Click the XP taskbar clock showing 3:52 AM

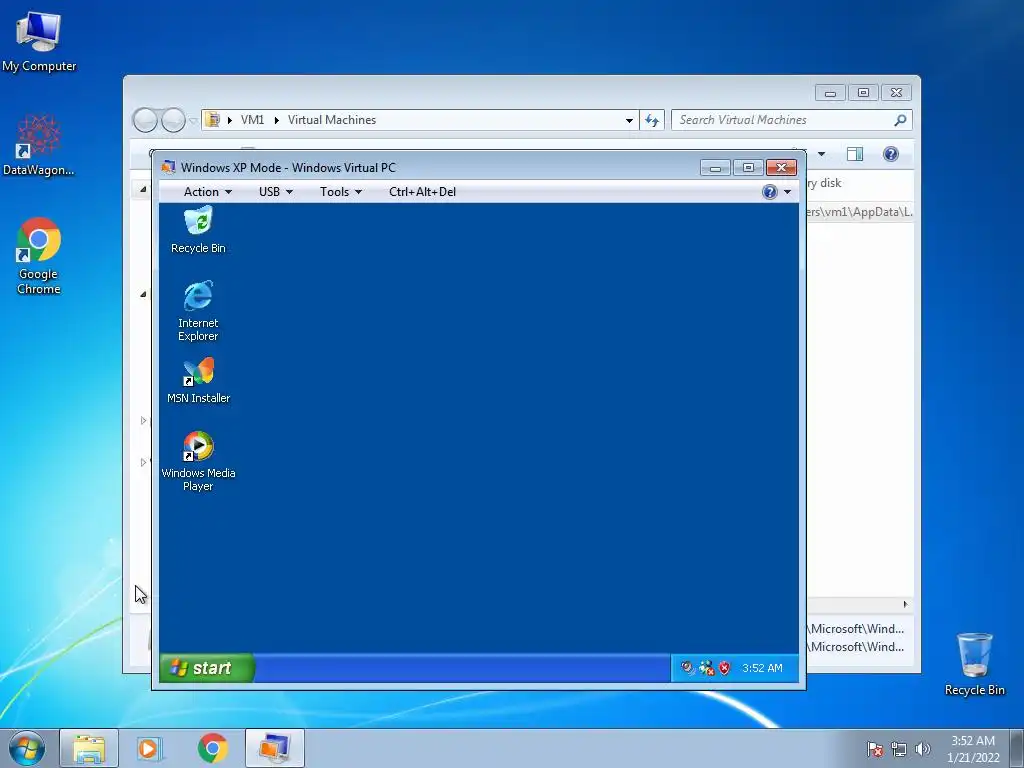click(x=762, y=668)
